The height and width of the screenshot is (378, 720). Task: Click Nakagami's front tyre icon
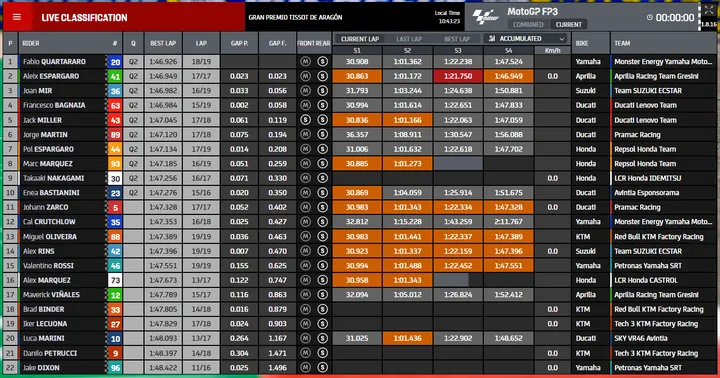click(305, 178)
